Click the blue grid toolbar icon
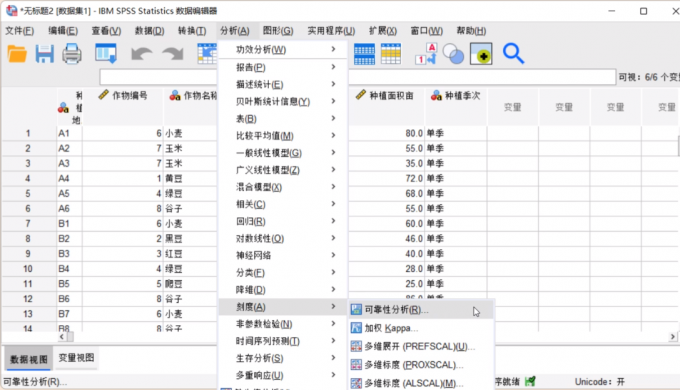Screen dimensions: 680x390 coord(364,54)
